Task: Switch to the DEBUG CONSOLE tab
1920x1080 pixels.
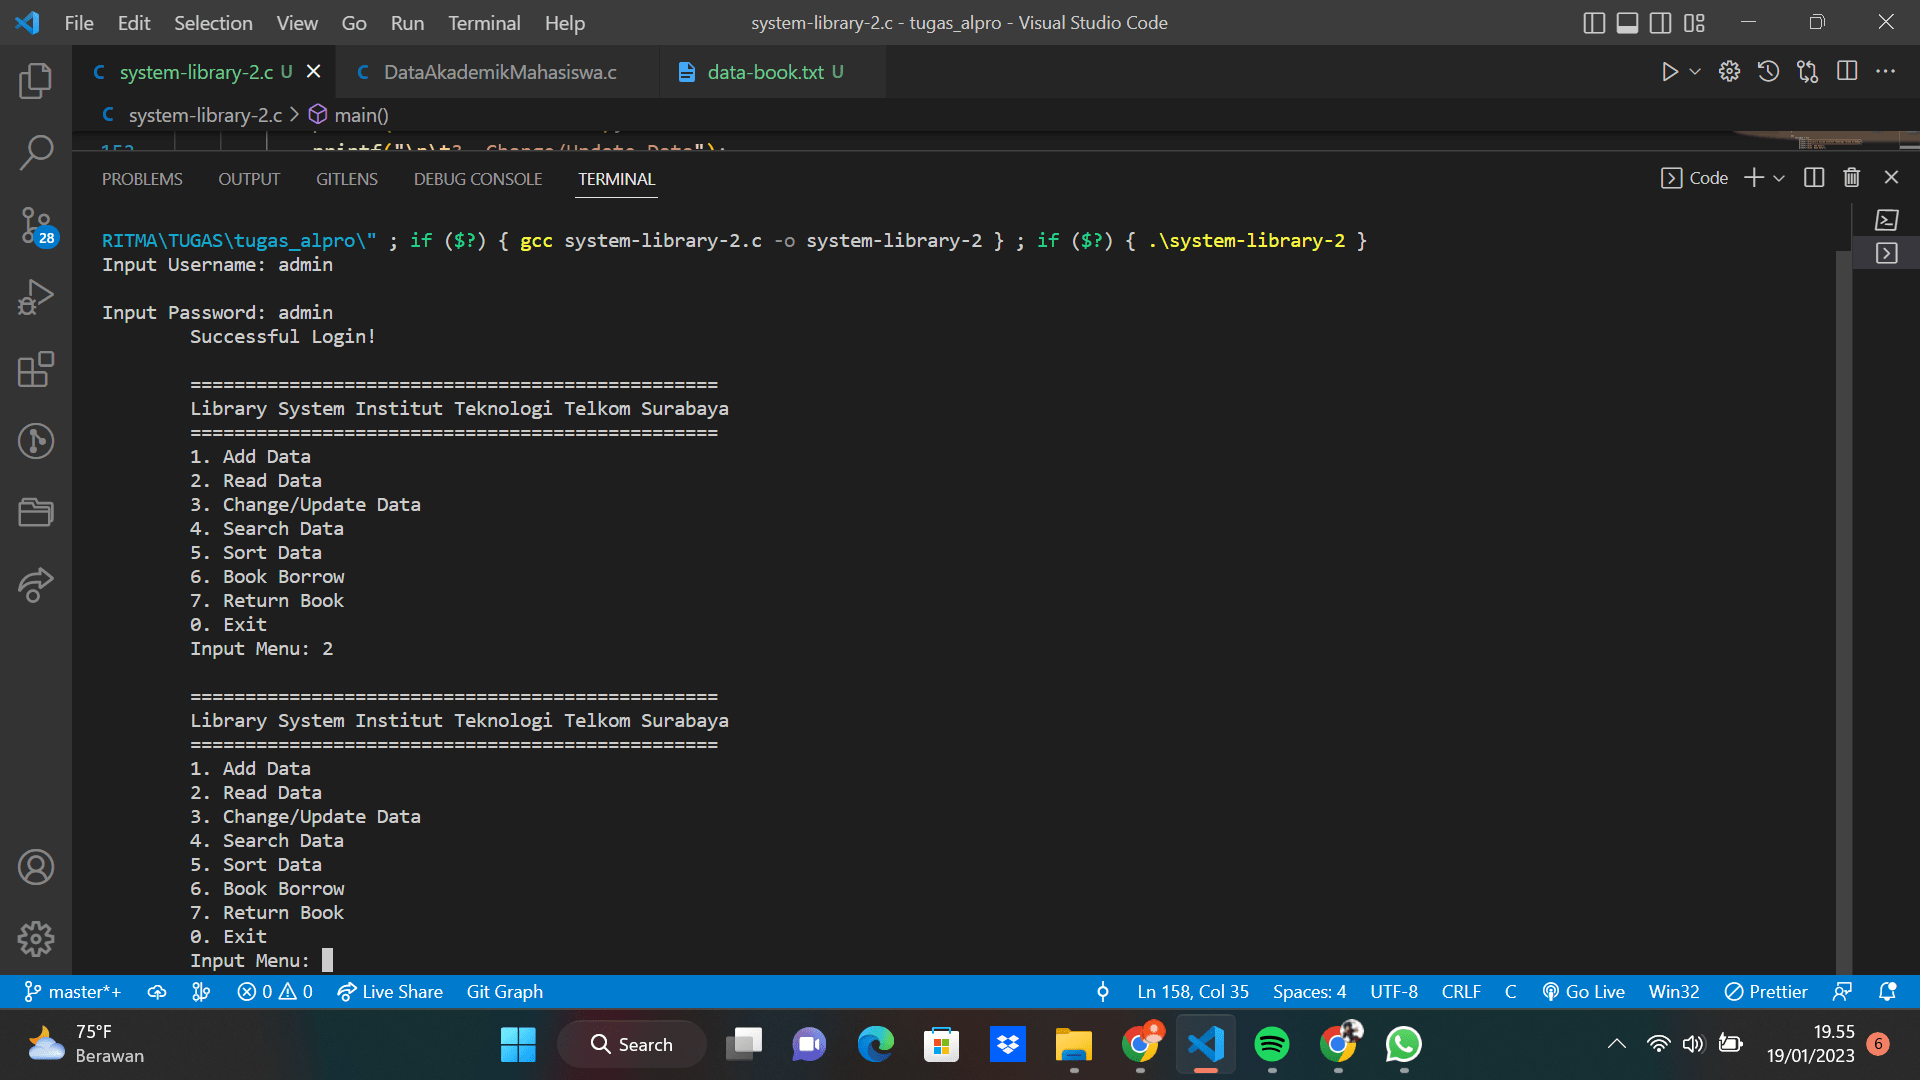Action: pos(477,179)
